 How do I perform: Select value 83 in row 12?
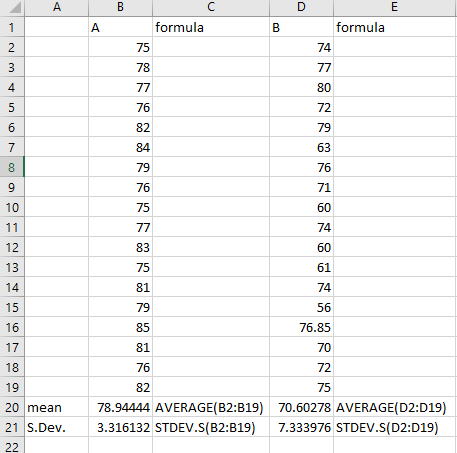pos(120,247)
